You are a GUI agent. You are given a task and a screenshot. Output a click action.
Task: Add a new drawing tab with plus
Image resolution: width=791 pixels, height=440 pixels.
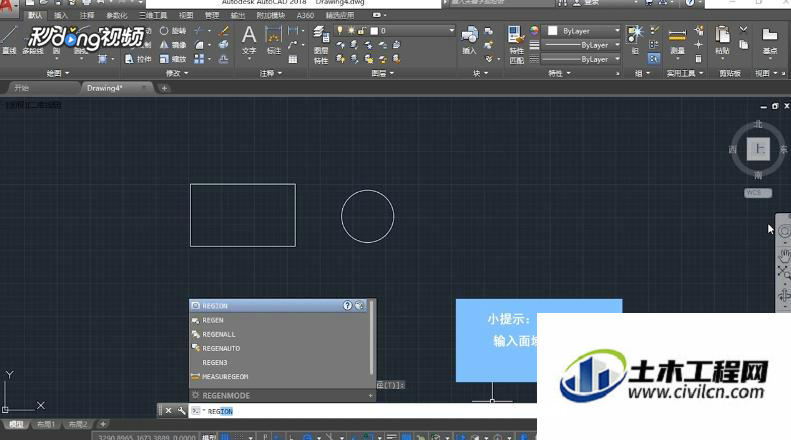[164, 88]
